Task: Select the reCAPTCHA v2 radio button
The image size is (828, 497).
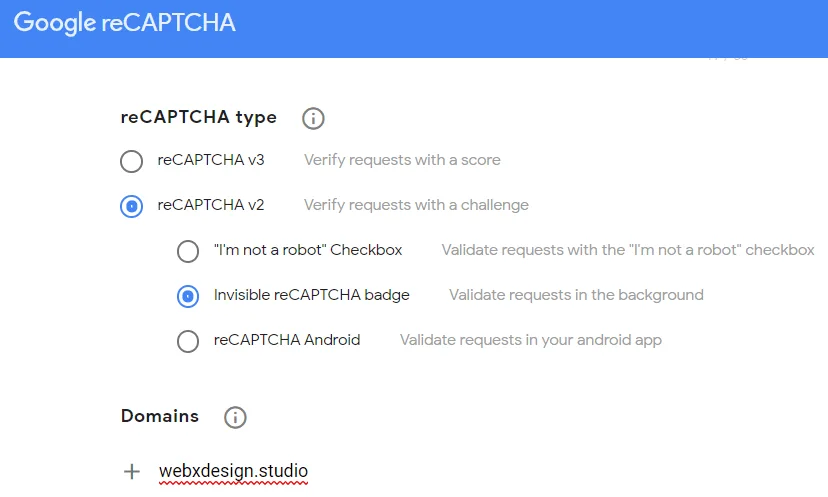Action: tap(131, 206)
